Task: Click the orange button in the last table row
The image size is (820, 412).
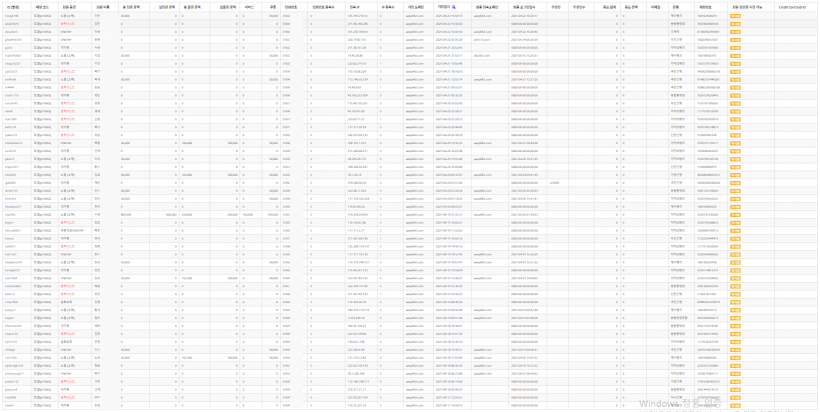Action: click(735, 405)
